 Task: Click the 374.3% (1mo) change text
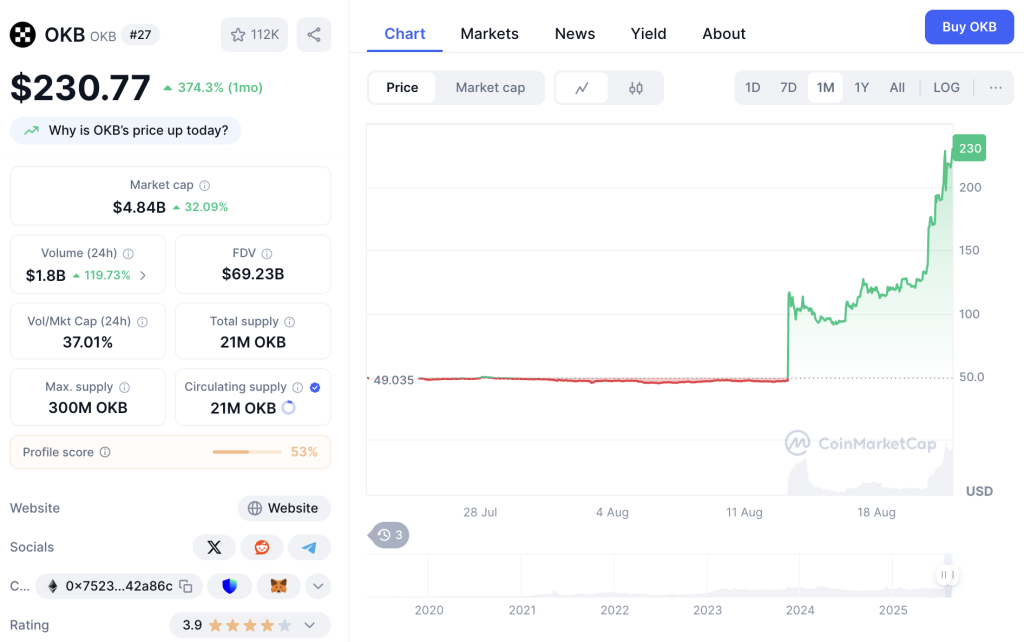click(x=220, y=88)
